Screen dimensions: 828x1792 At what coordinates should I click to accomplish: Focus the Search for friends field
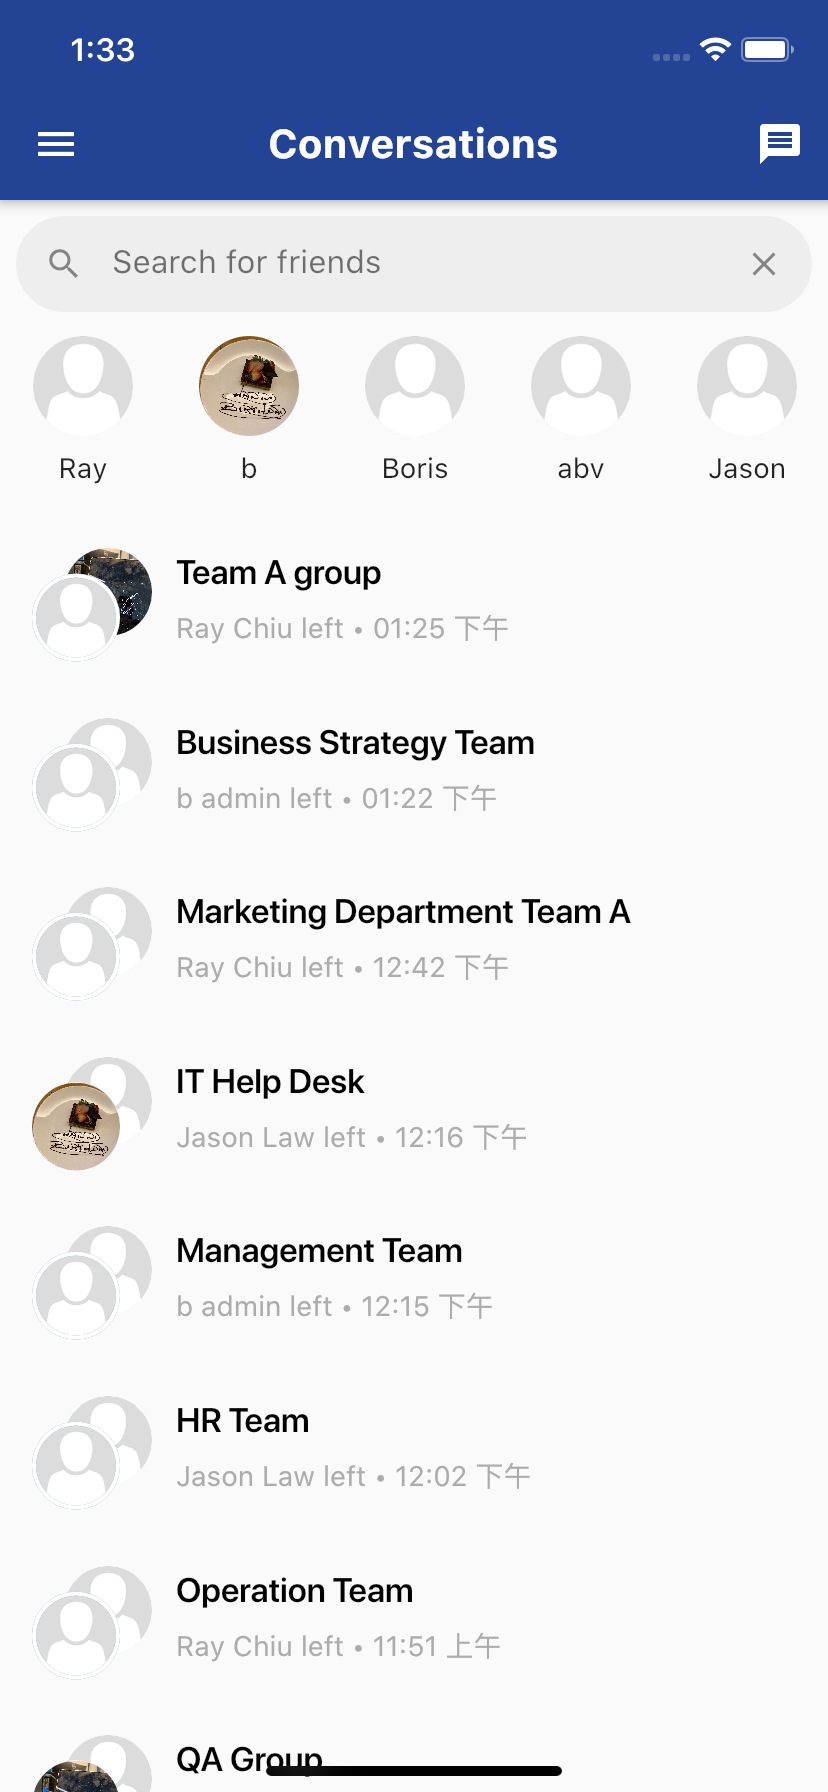414,264
